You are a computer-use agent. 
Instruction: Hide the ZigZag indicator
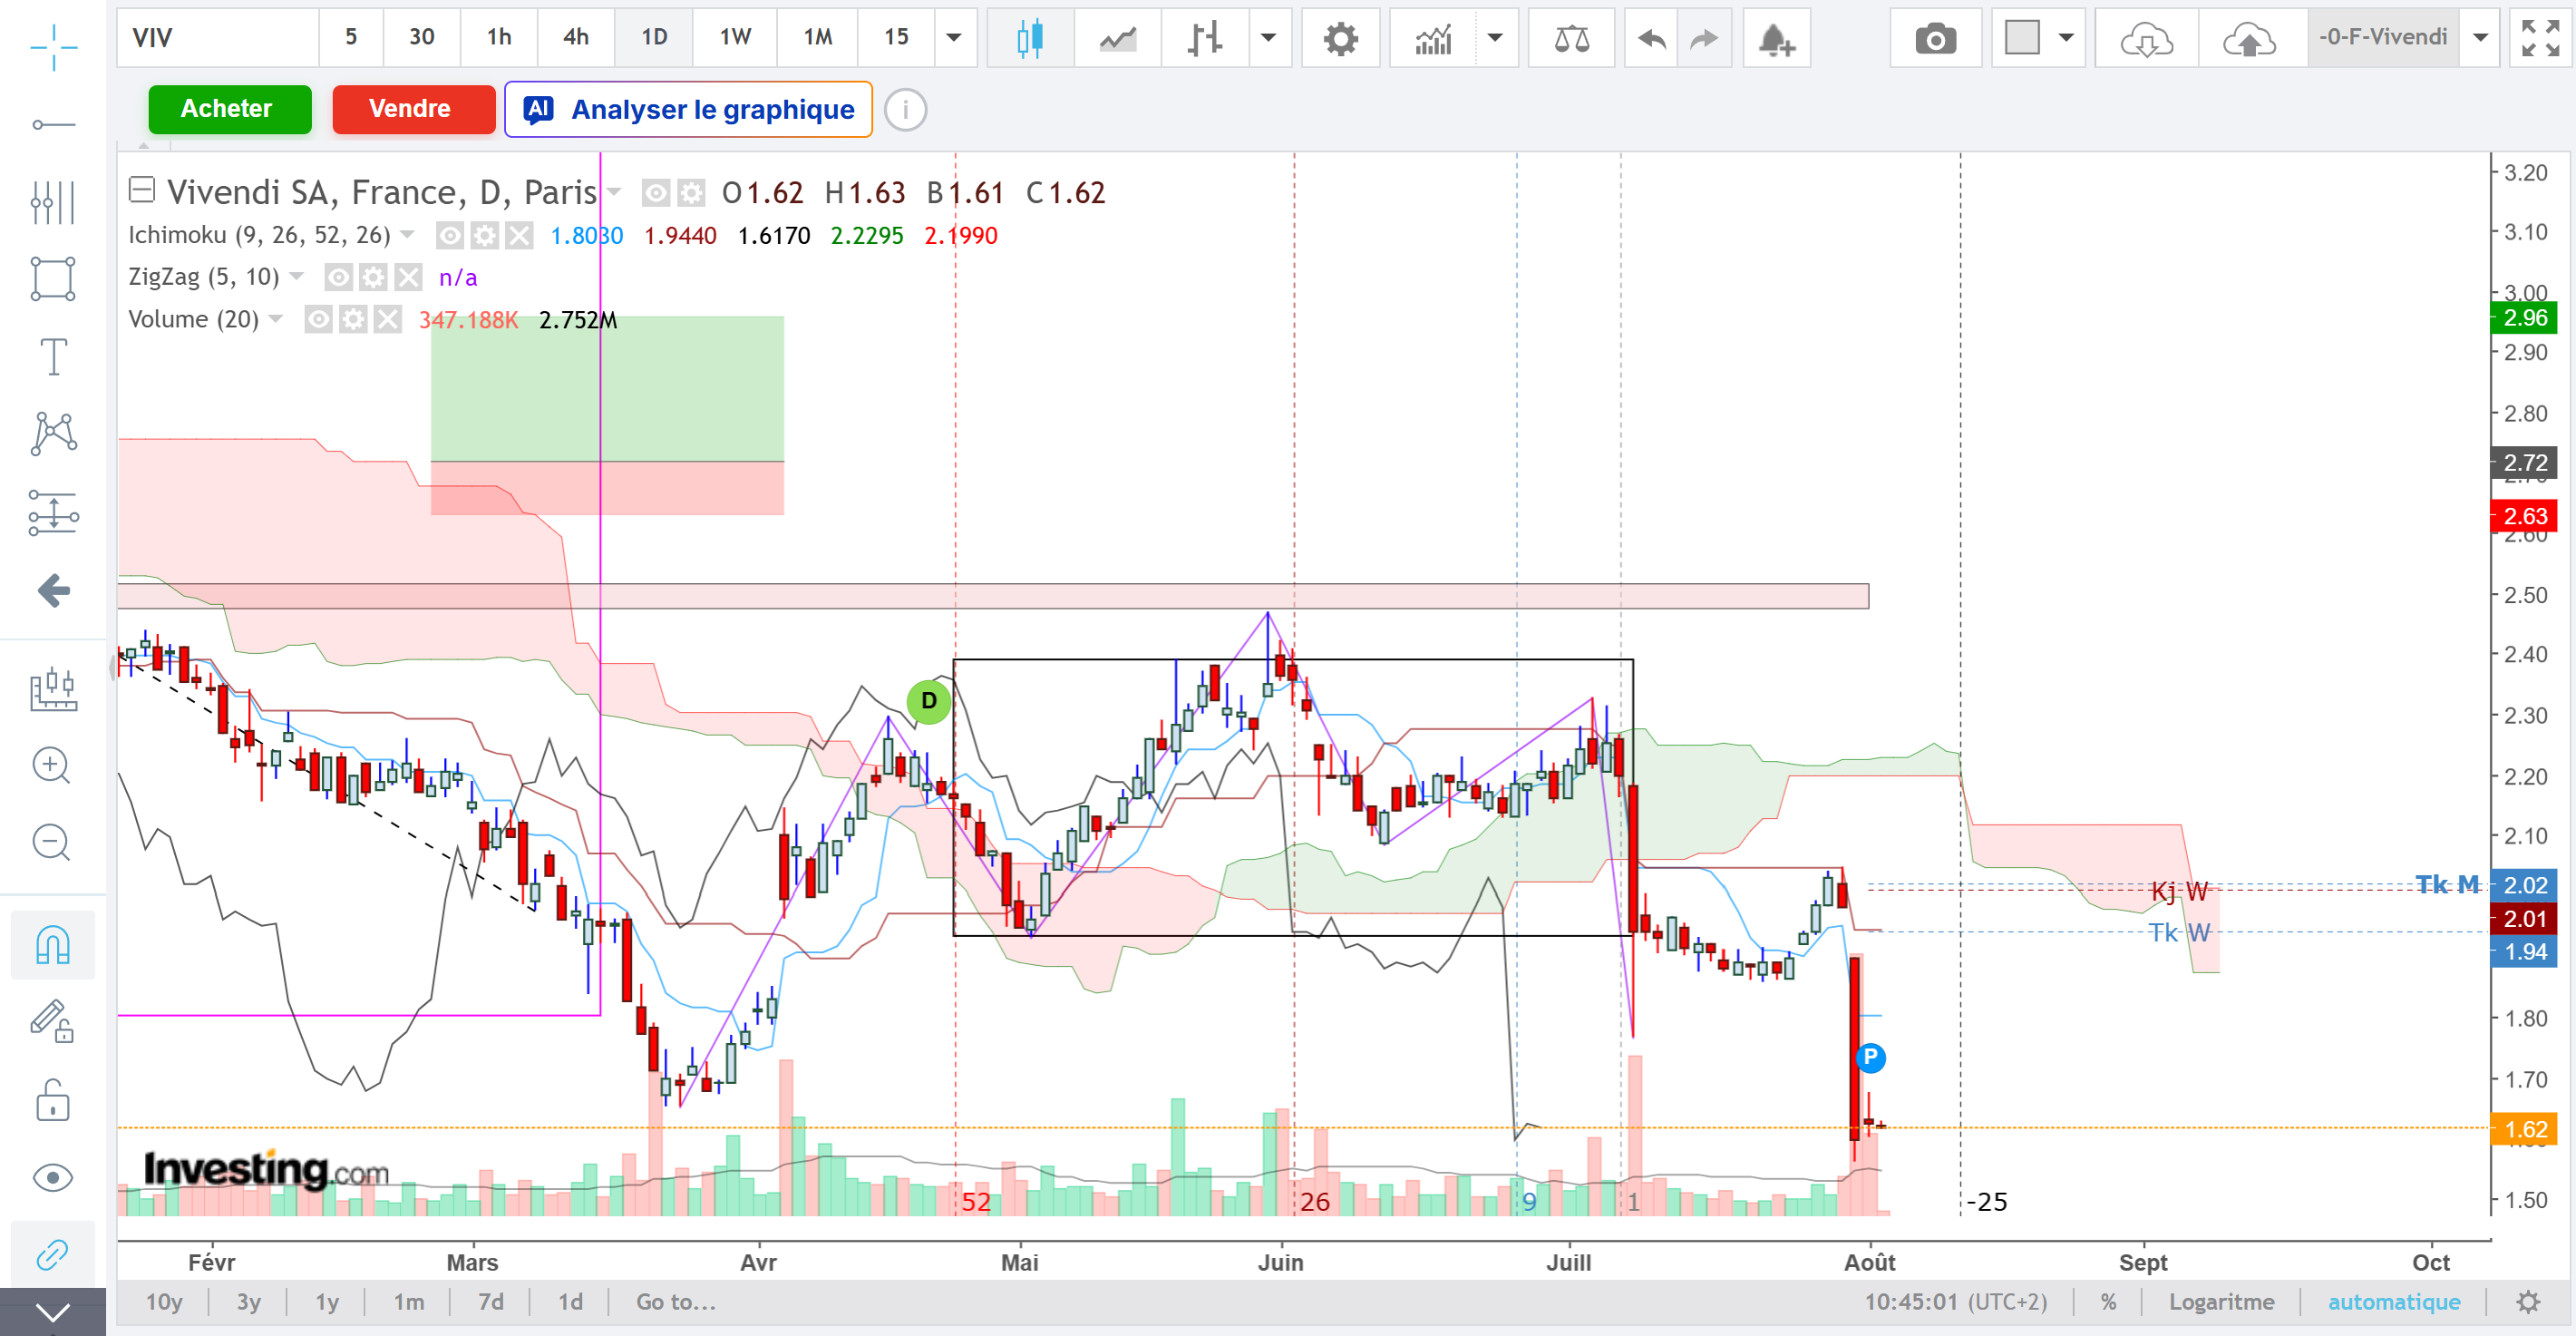click(x=339, y=277)
